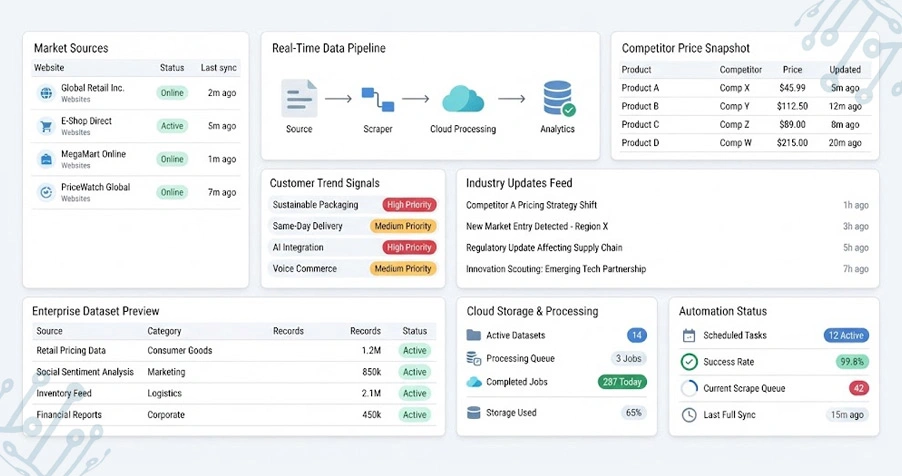Image resolution: width=902 pixels, height=476 pixels.
Task: Click the spinner icon beside Current Scrape Queue
Action: click(x=689, y=389)
